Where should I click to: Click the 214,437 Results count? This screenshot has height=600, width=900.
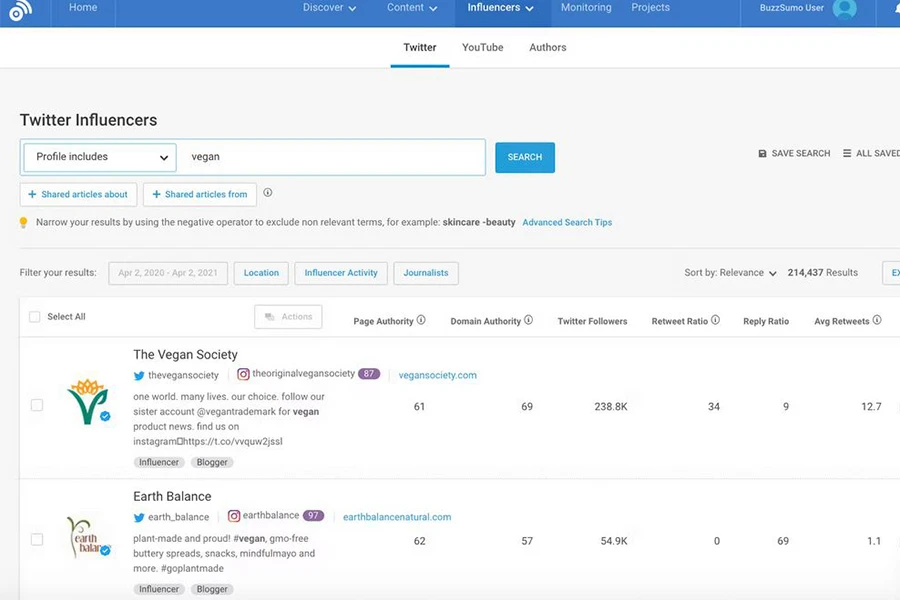coord(823,273)
